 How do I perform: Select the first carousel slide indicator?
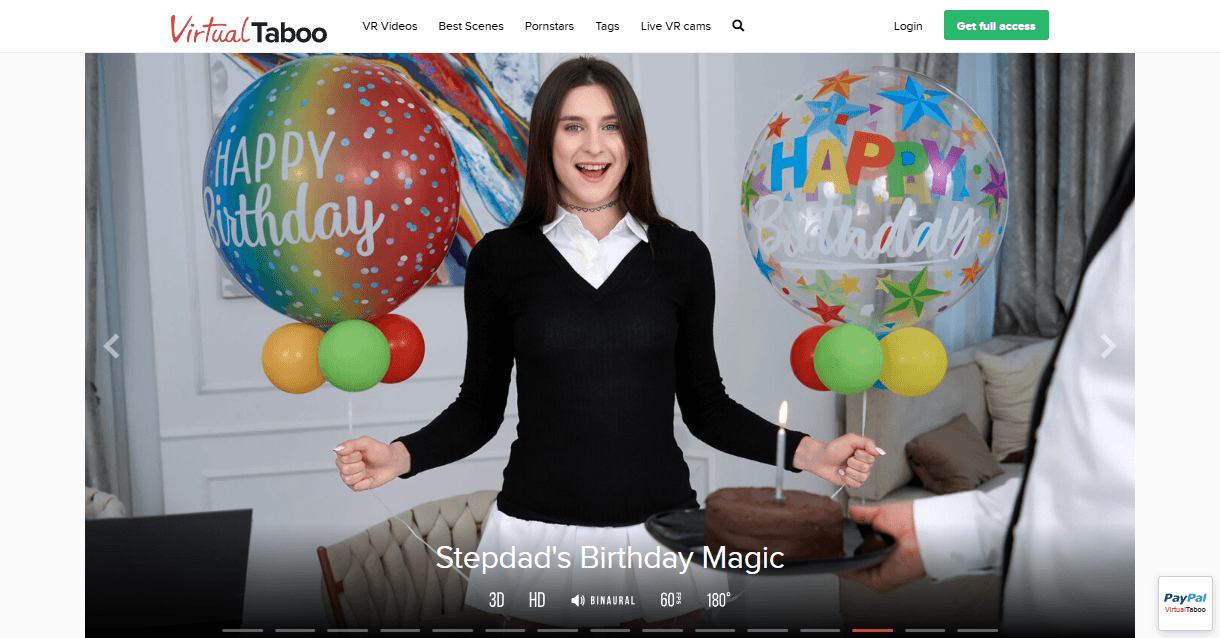click(242, 630)
